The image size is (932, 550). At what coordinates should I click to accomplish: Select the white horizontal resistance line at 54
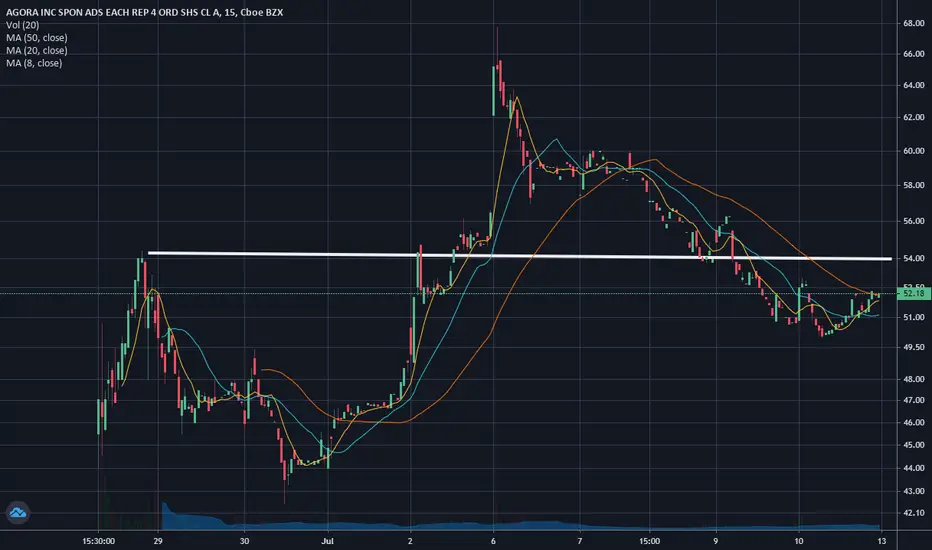(519, 256)
